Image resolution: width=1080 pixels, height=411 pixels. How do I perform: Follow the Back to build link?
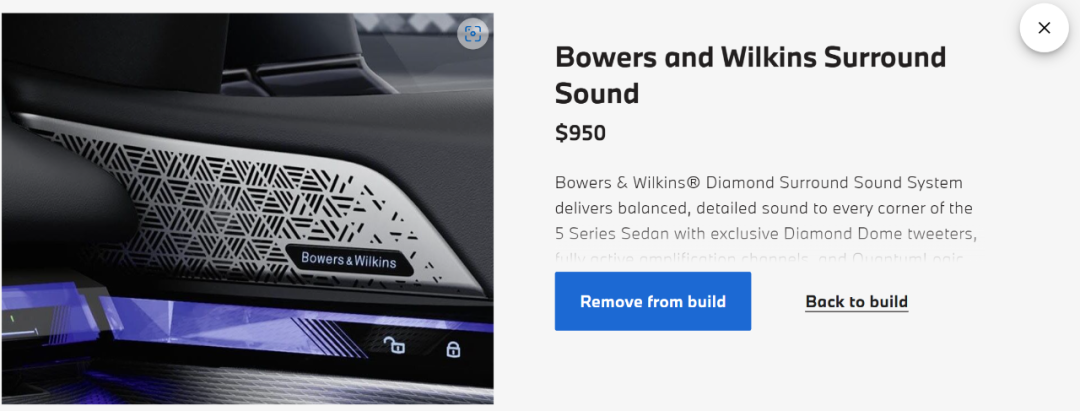tap(856, 302)
